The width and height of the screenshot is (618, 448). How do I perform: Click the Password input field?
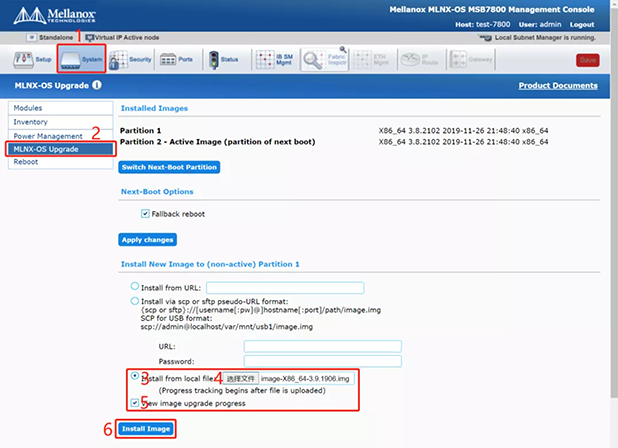323,361
